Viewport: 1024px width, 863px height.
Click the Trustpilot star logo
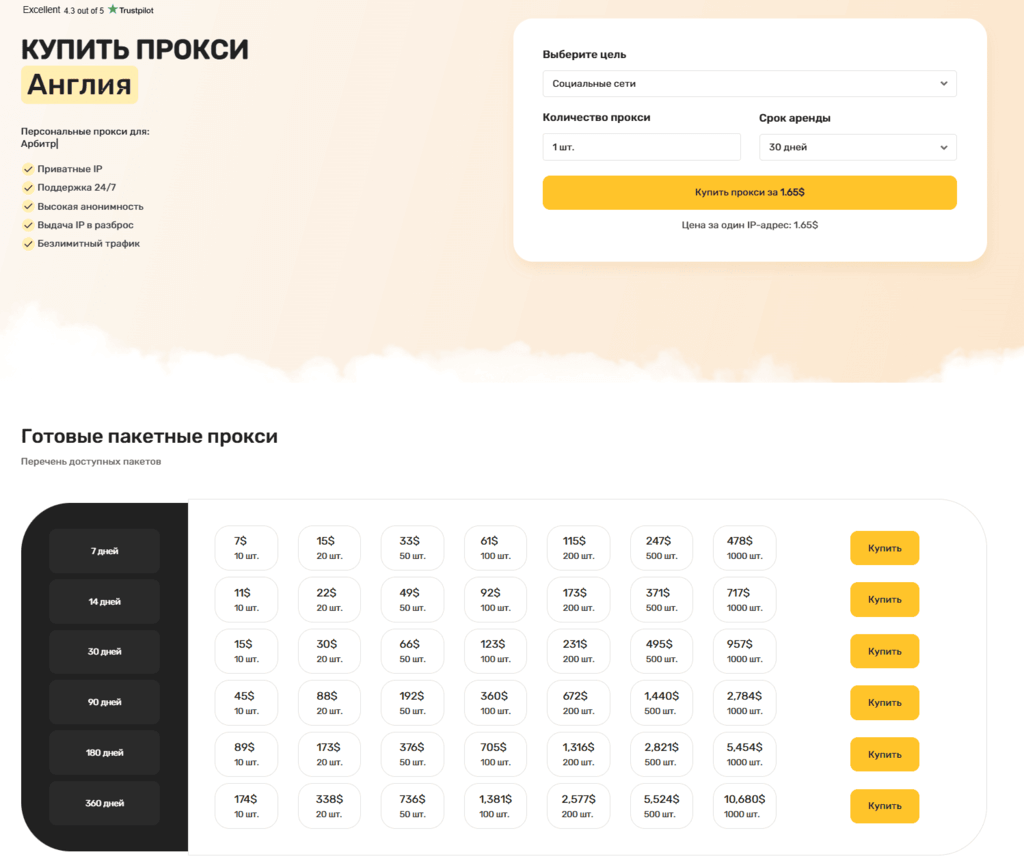(x=113, y=9)
